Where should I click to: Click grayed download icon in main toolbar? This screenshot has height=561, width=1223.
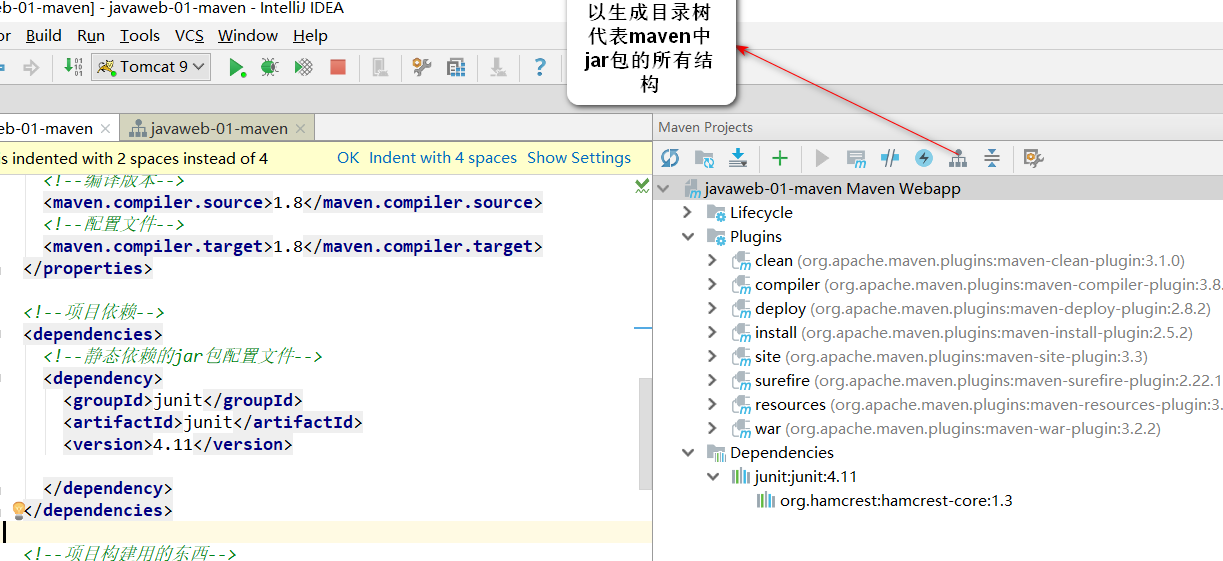[498, 67]
